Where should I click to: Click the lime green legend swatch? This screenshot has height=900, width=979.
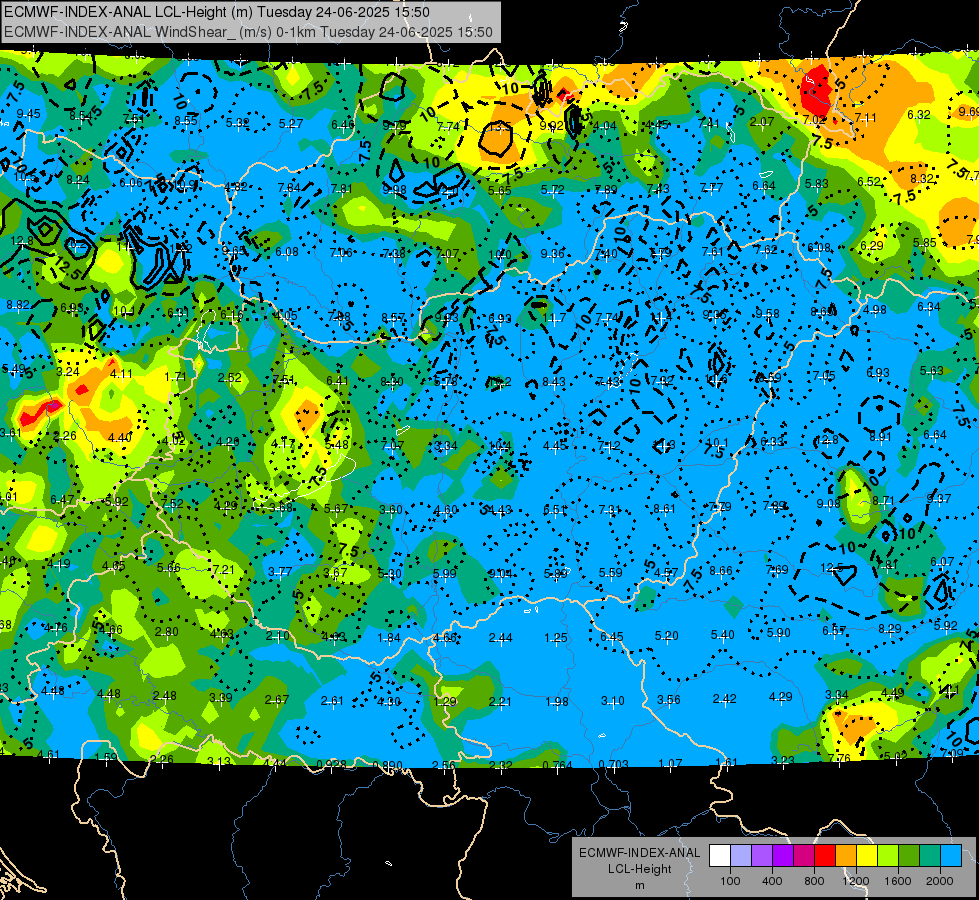[x=888, y=856]
